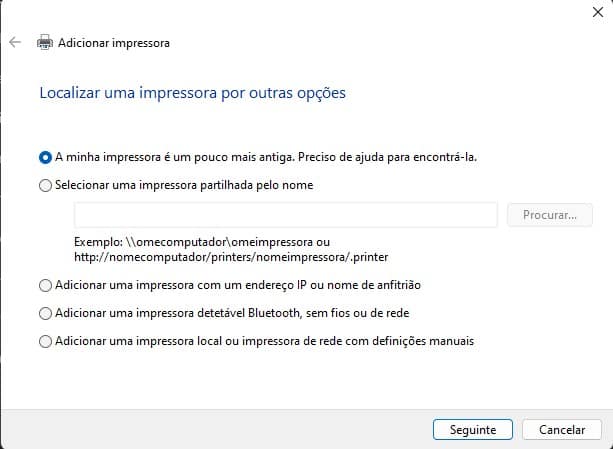Click the Adicionar impressora title text

point(114,43)
